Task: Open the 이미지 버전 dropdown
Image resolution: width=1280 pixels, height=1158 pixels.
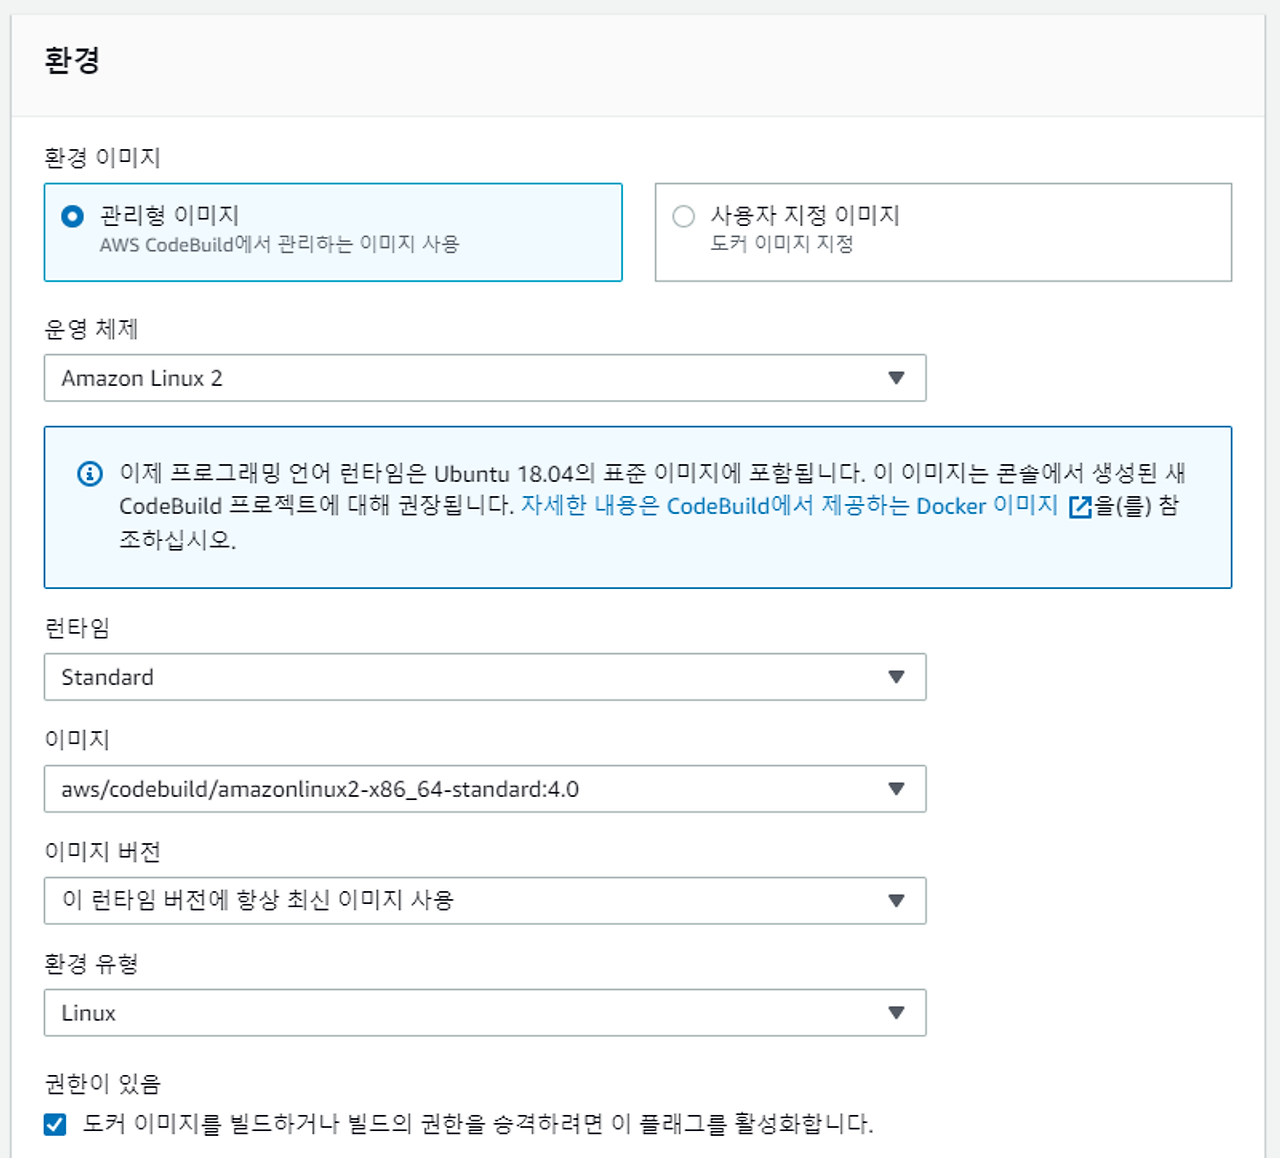Action: [x=485, y=901]
